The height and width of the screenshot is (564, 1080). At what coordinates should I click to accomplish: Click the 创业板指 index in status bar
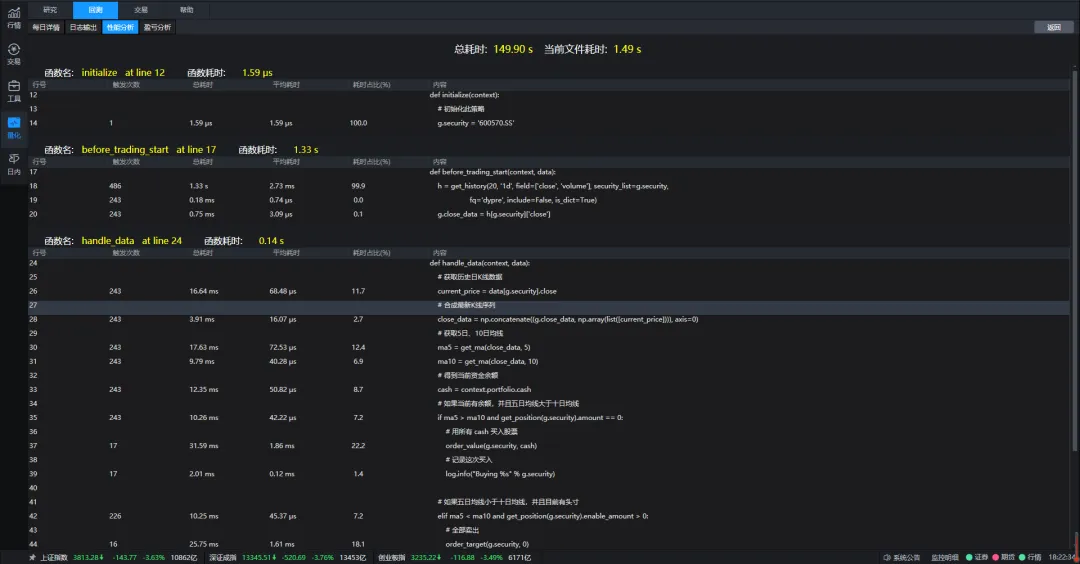point(391,558)
